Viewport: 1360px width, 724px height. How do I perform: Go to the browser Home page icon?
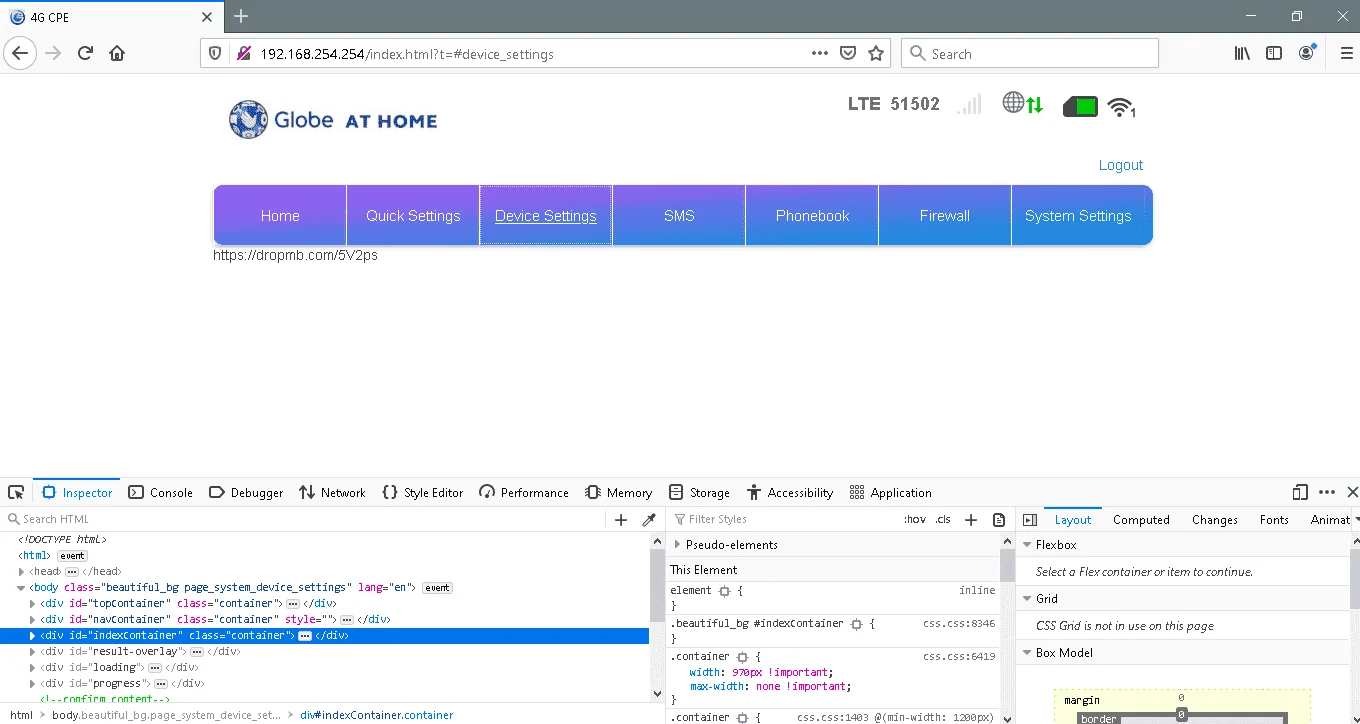click(x=117, y=54)
